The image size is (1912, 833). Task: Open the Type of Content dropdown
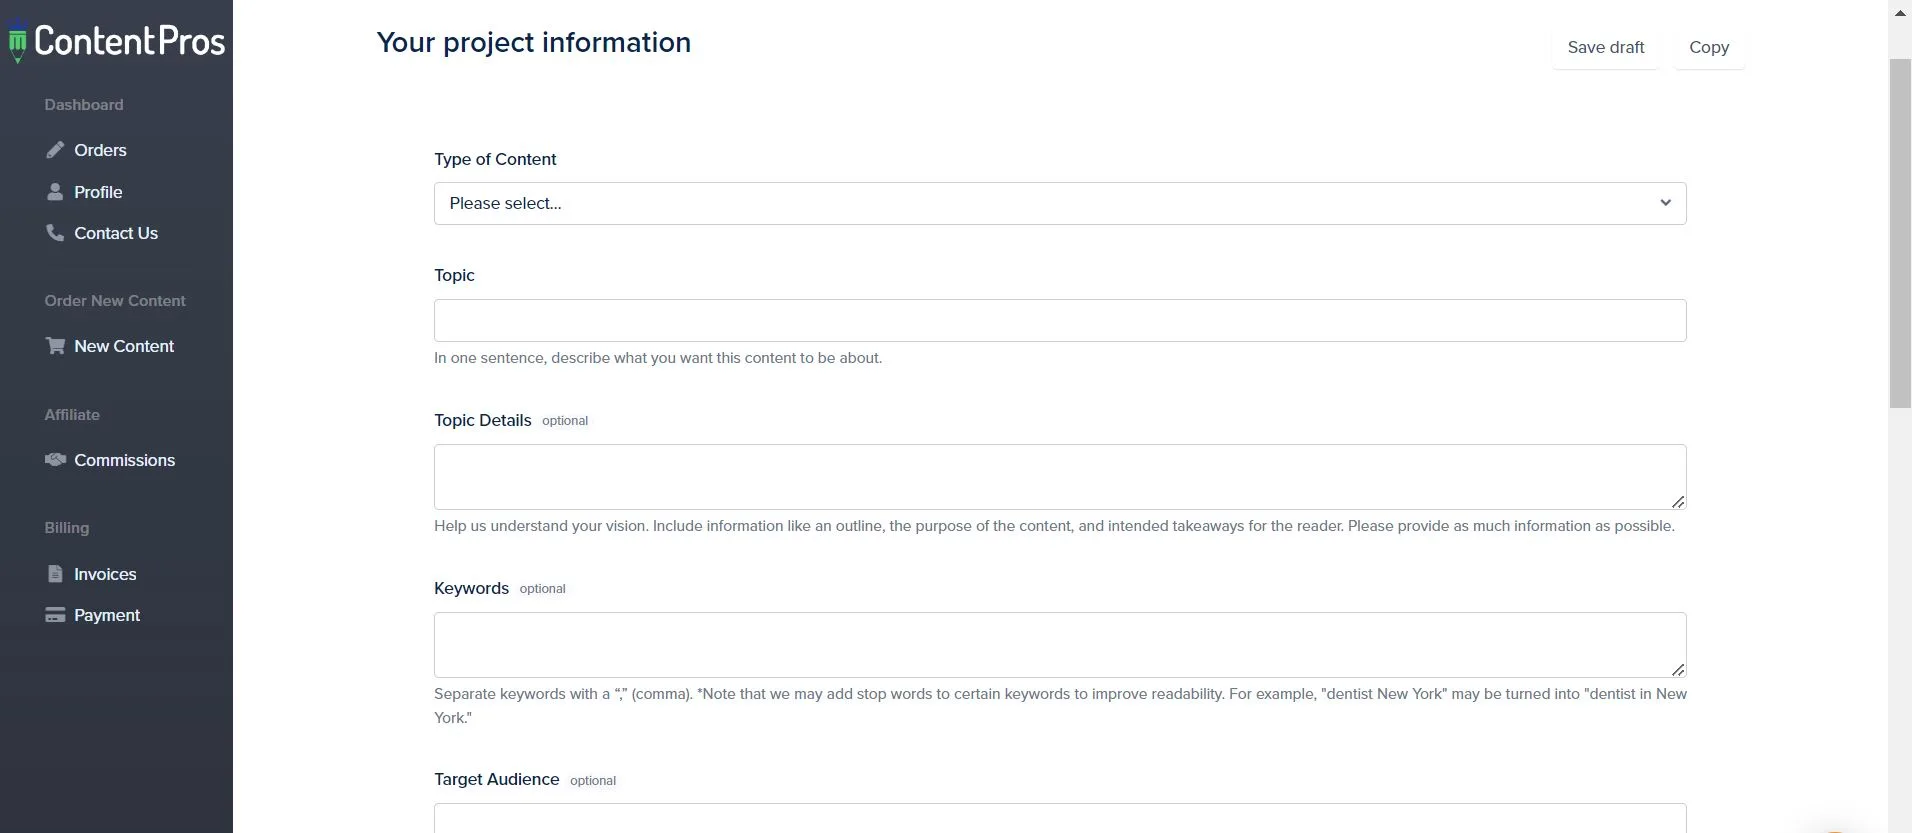pos(1060,203)
